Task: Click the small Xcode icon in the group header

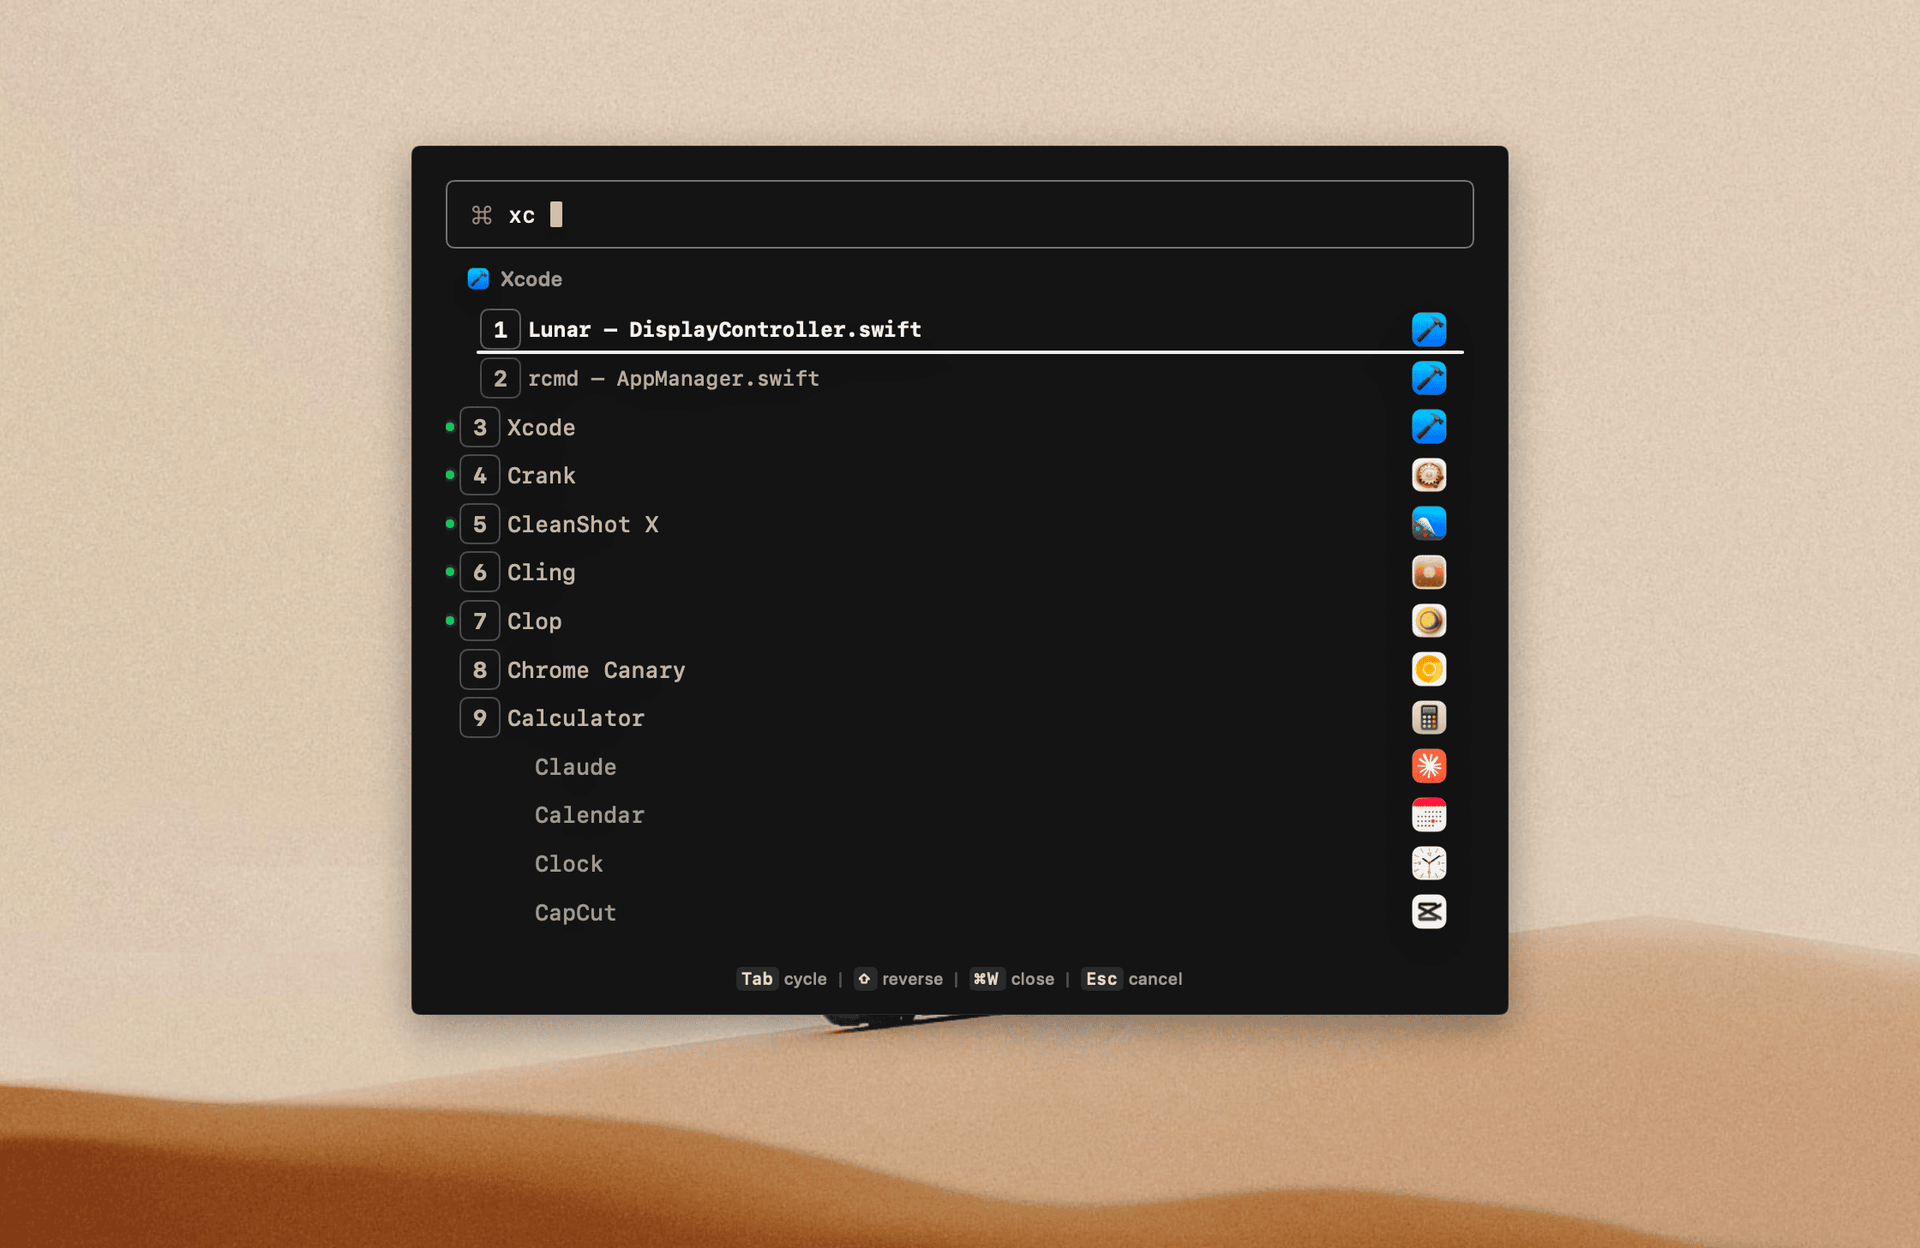Action: coord(478,279)
